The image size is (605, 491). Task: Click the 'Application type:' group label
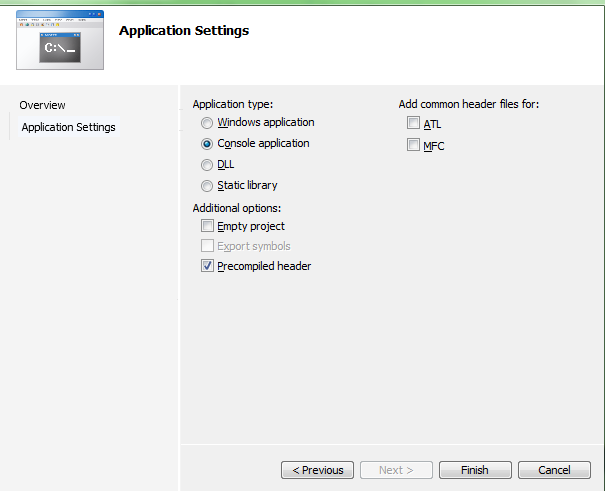[233, 104]
